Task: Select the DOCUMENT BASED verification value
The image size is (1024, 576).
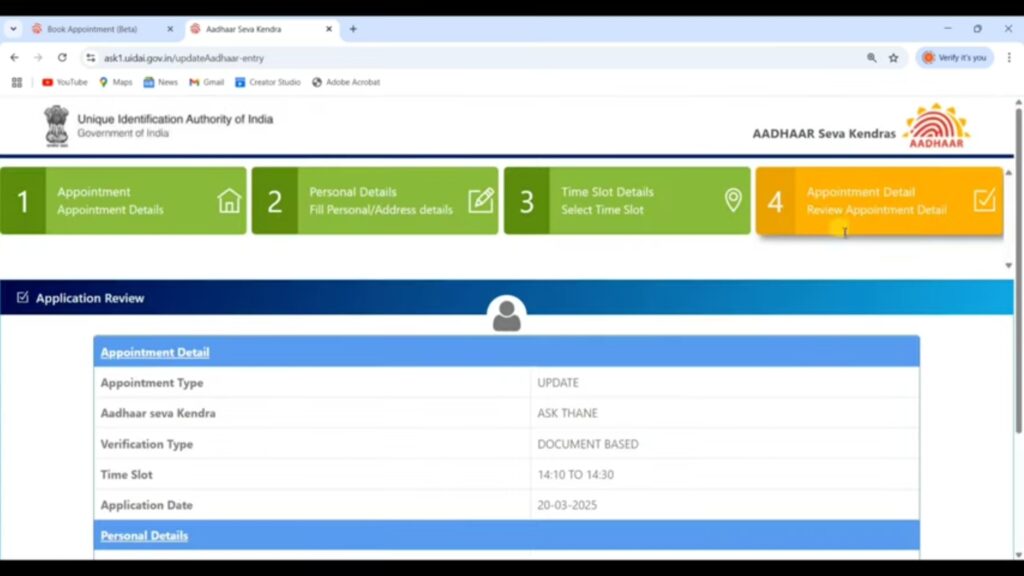Action: (x=588, y=444)
